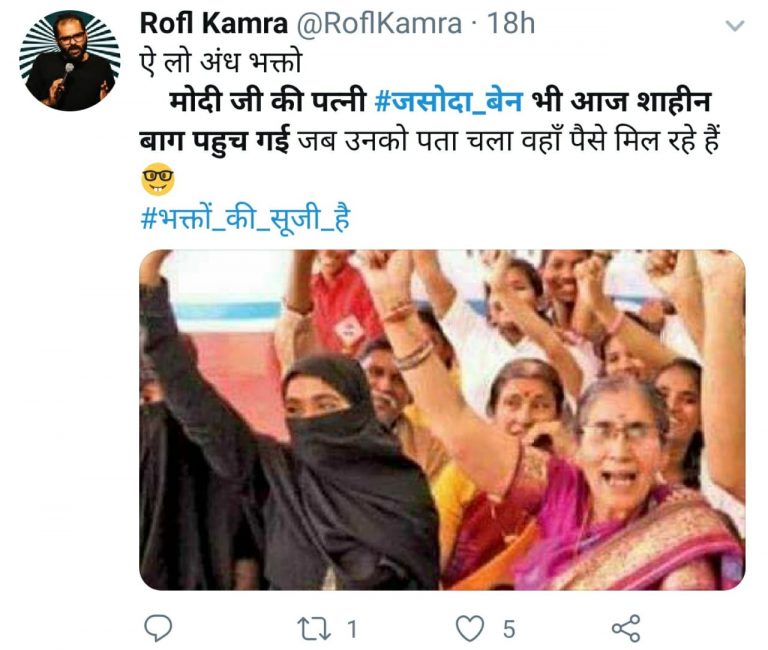Like the tweet with the heart icon
This screenshot has height=650, width=768.
pos(470,628)
